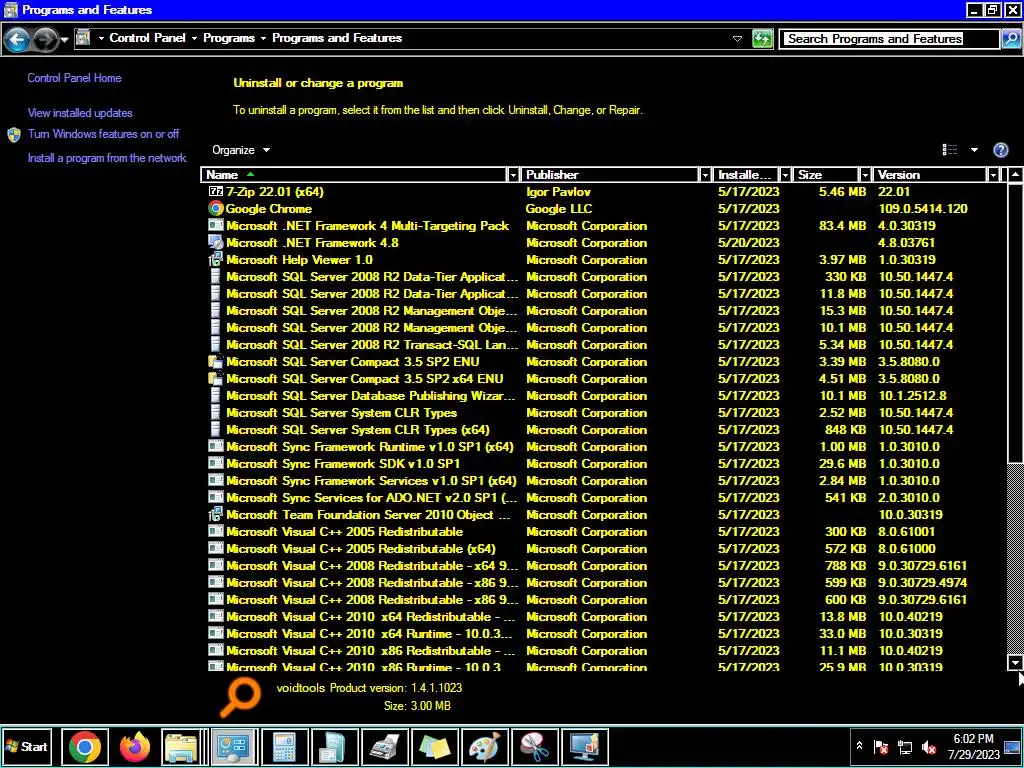Open View installed updates link
1024x768 pixels.
click(x=80, y=113)
